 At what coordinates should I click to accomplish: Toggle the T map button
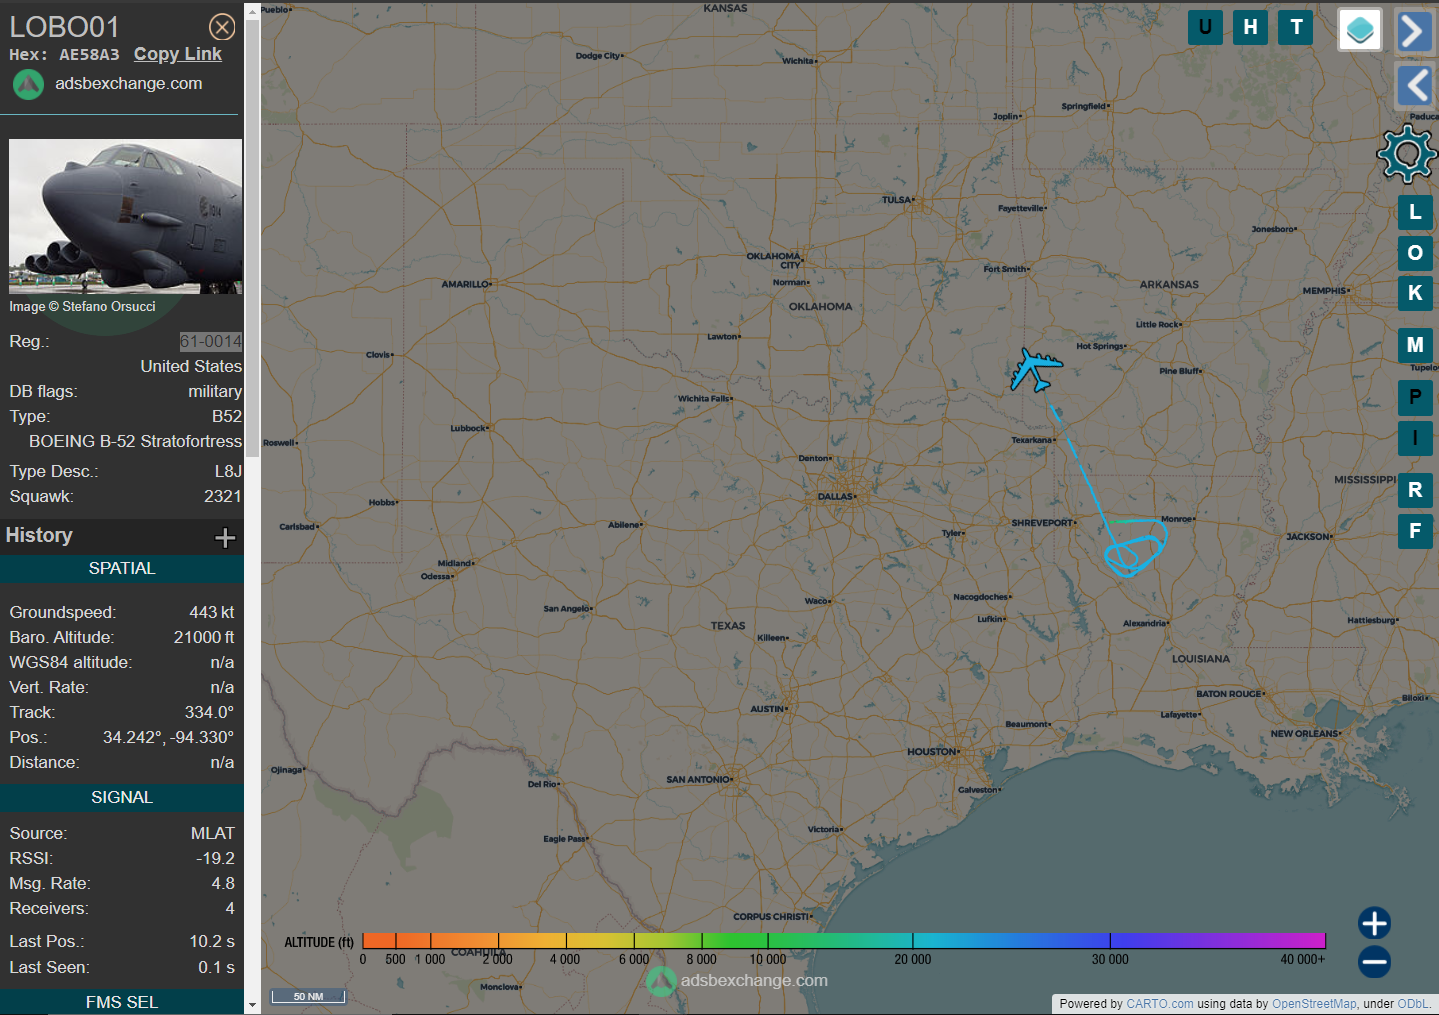pos(1296,27)
